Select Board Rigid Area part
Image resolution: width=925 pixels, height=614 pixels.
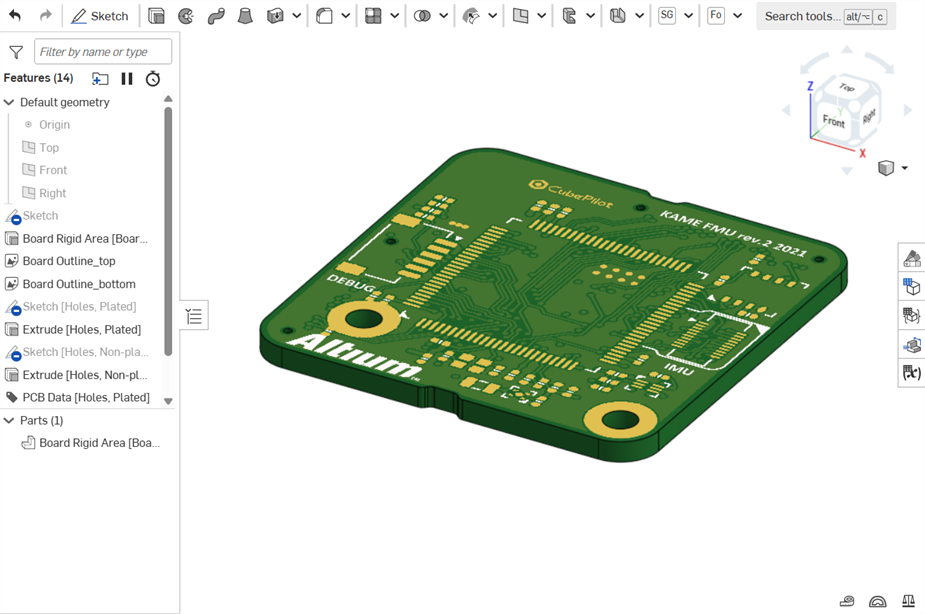99,443
